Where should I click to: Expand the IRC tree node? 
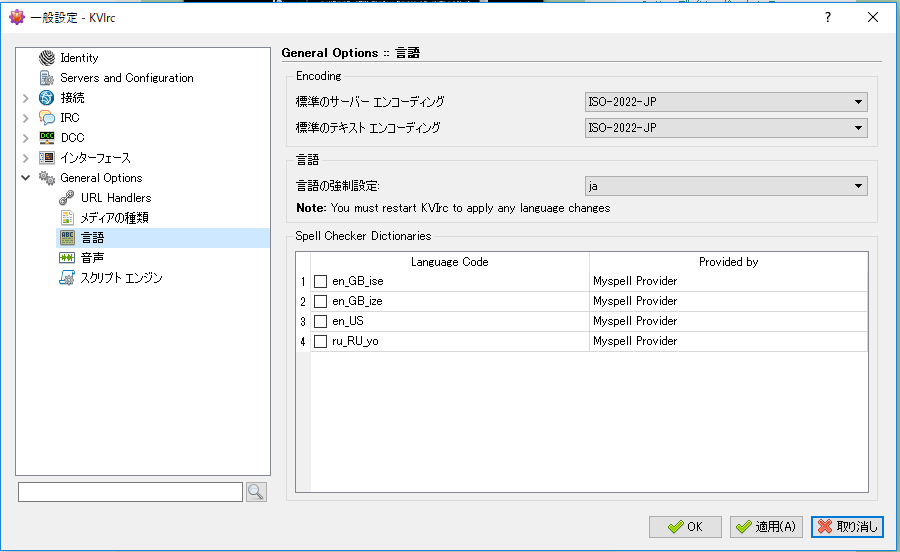26,118
